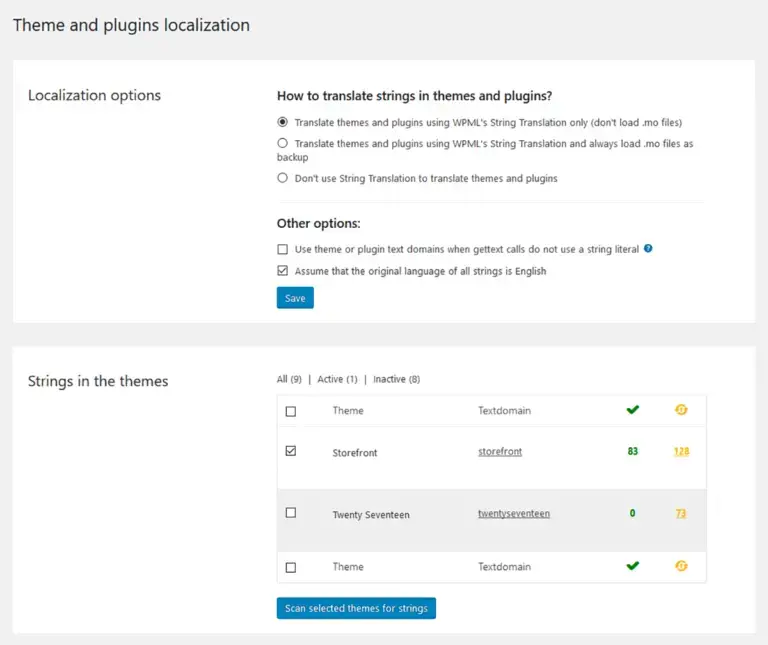Click the Save button
This screenshot has width=768, height=645.
[x=295, y=298]
